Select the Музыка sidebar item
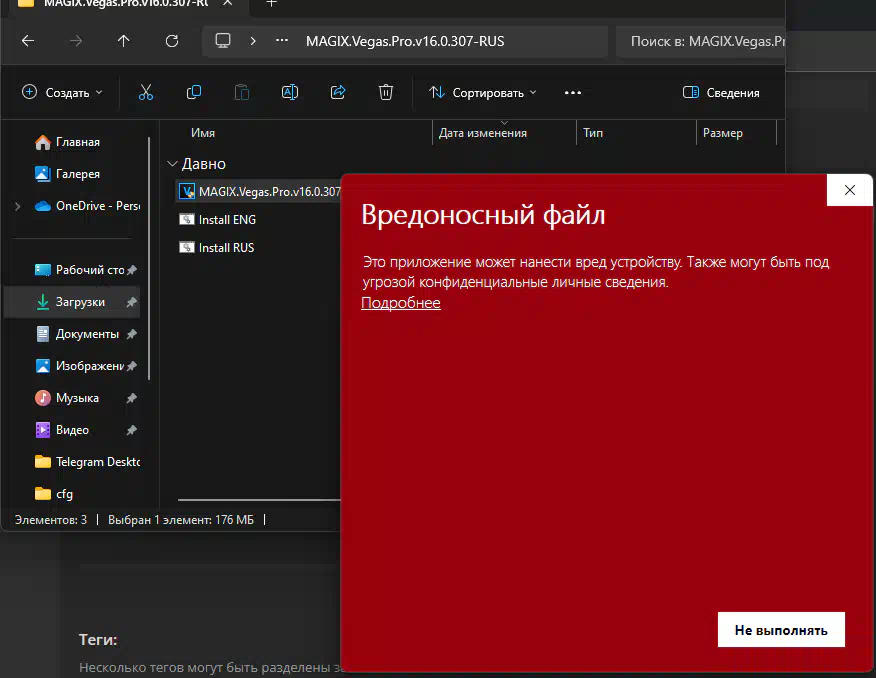This screenshot has width=876, height=678. tap(77, 398)
